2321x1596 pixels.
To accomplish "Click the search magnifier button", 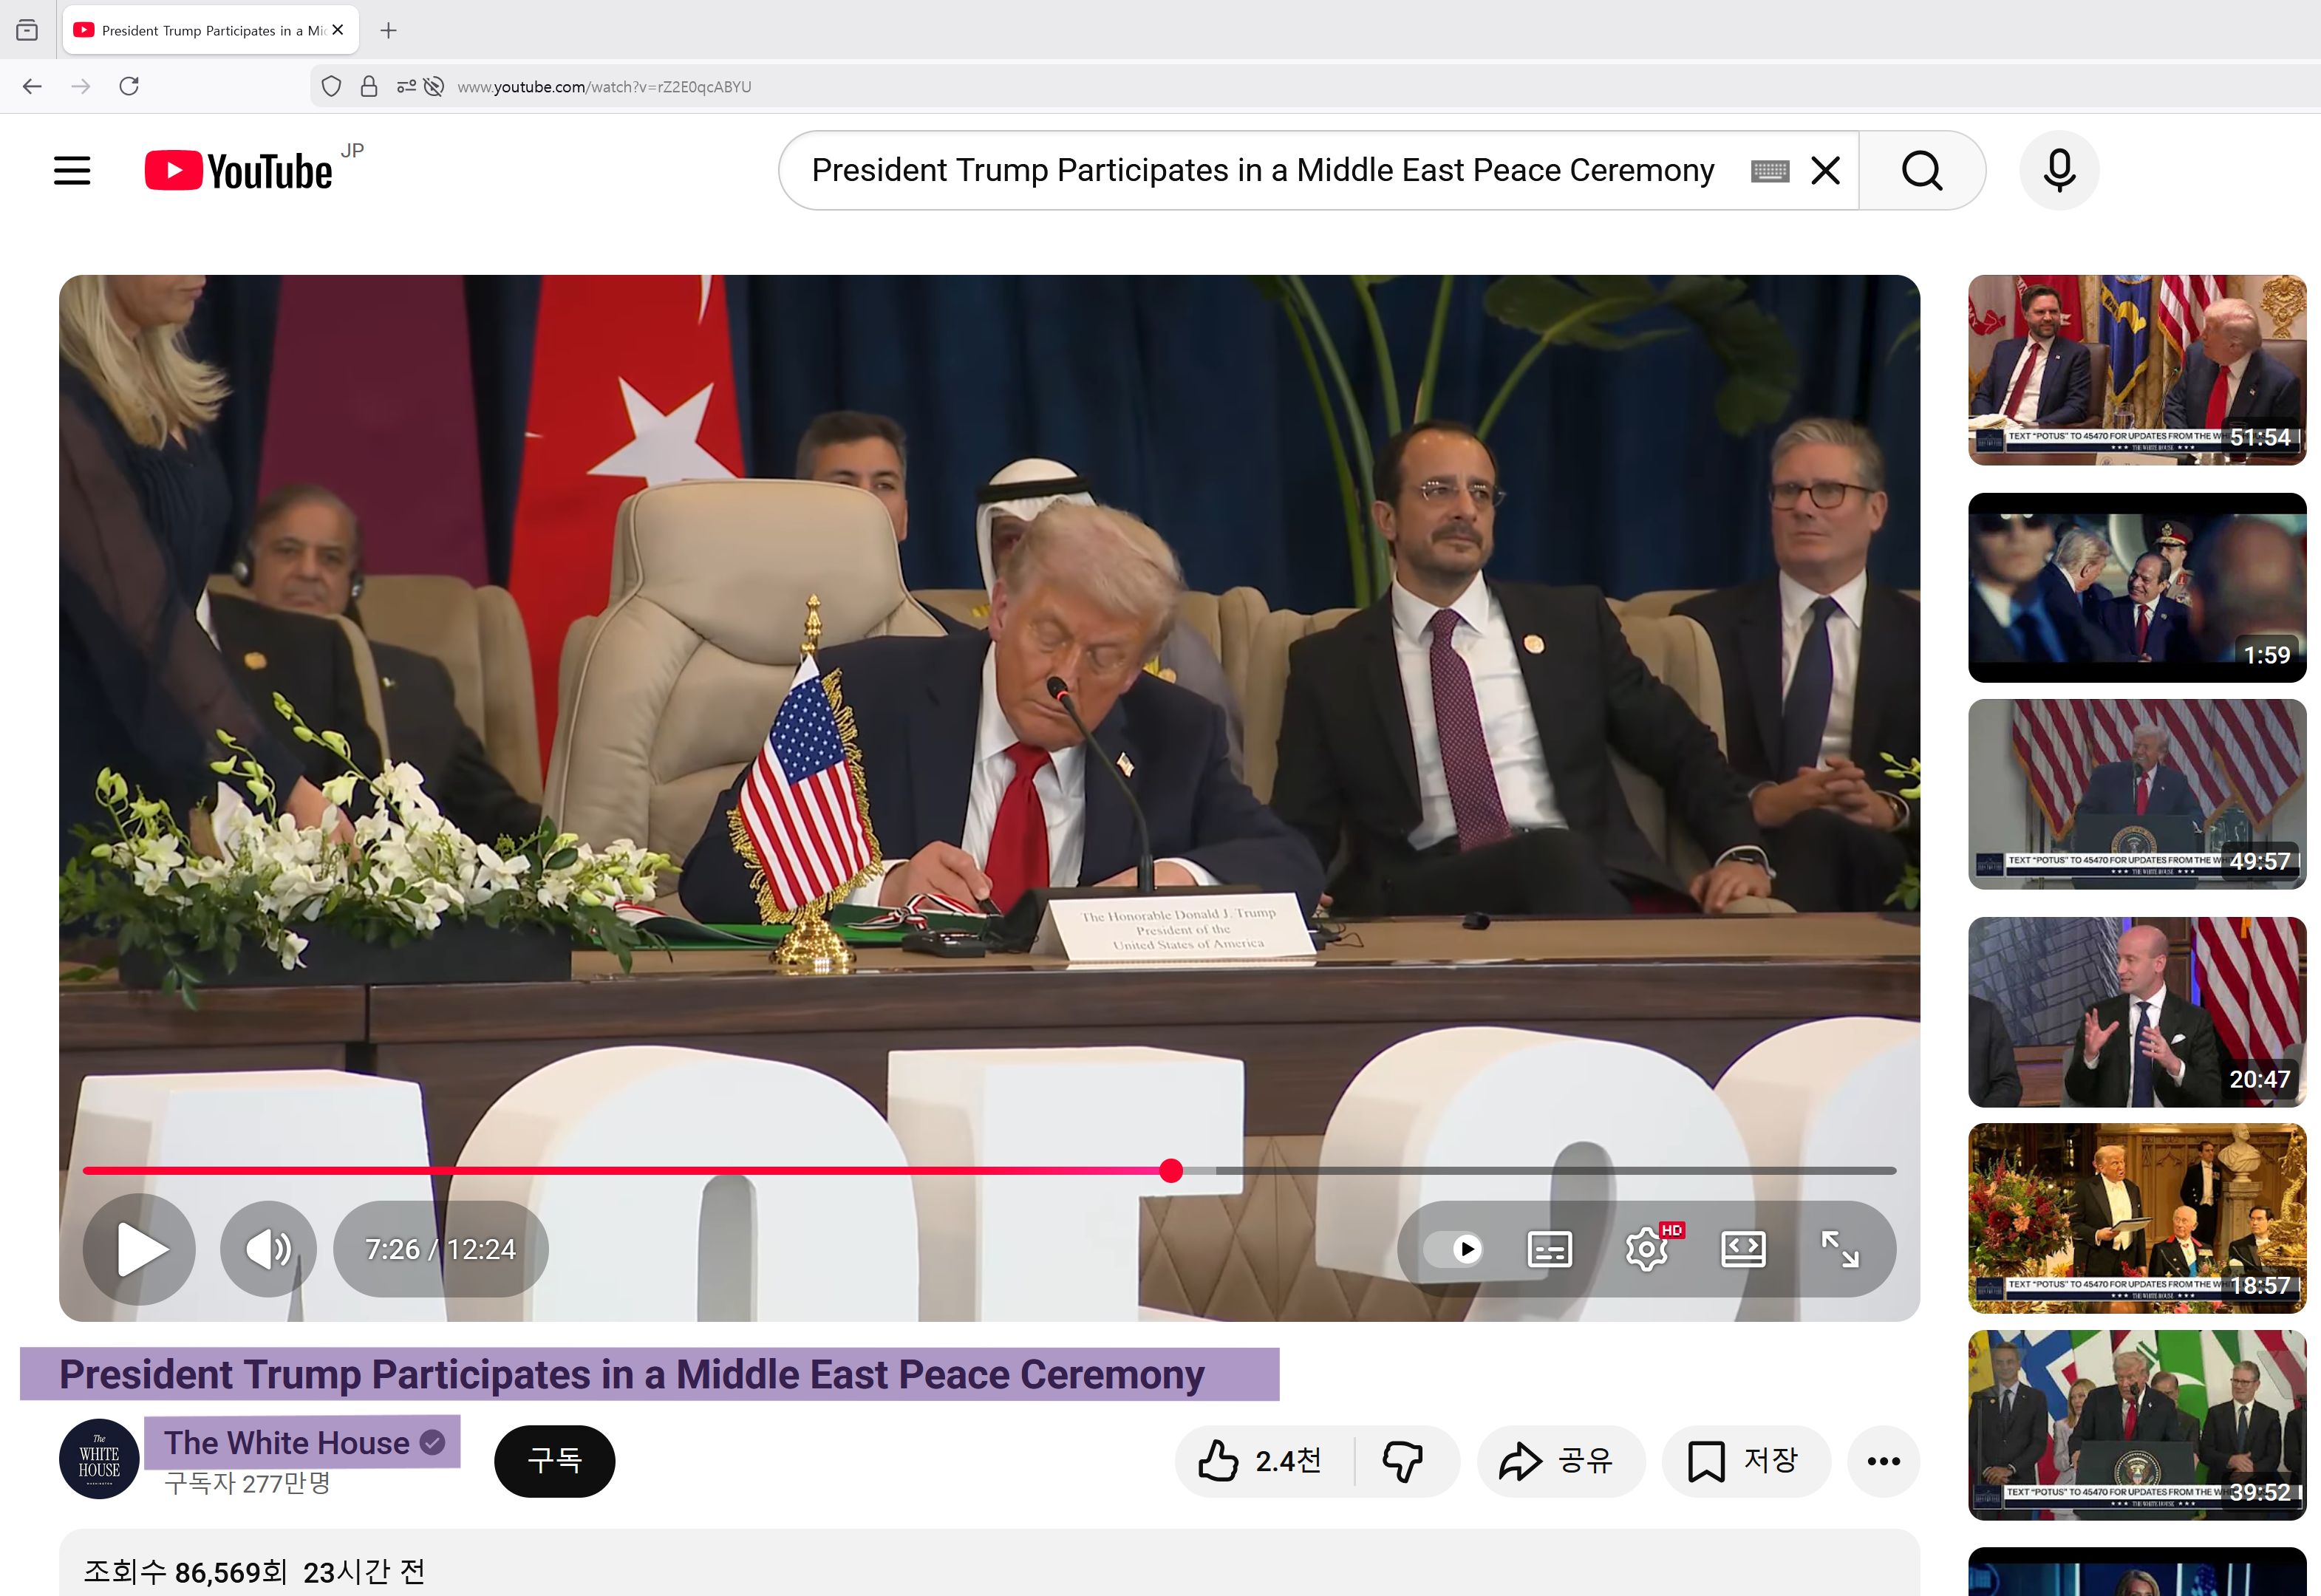I will click(1921, 170).
